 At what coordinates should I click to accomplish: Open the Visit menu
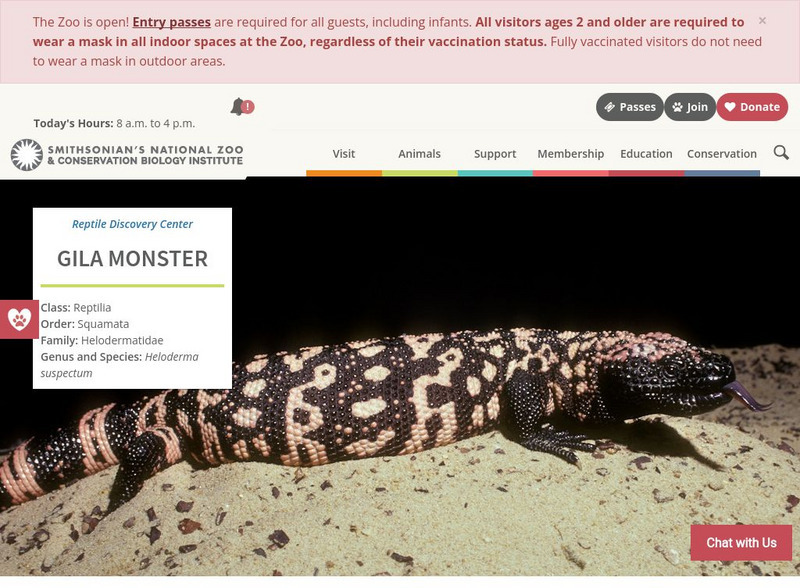point(344,154)
